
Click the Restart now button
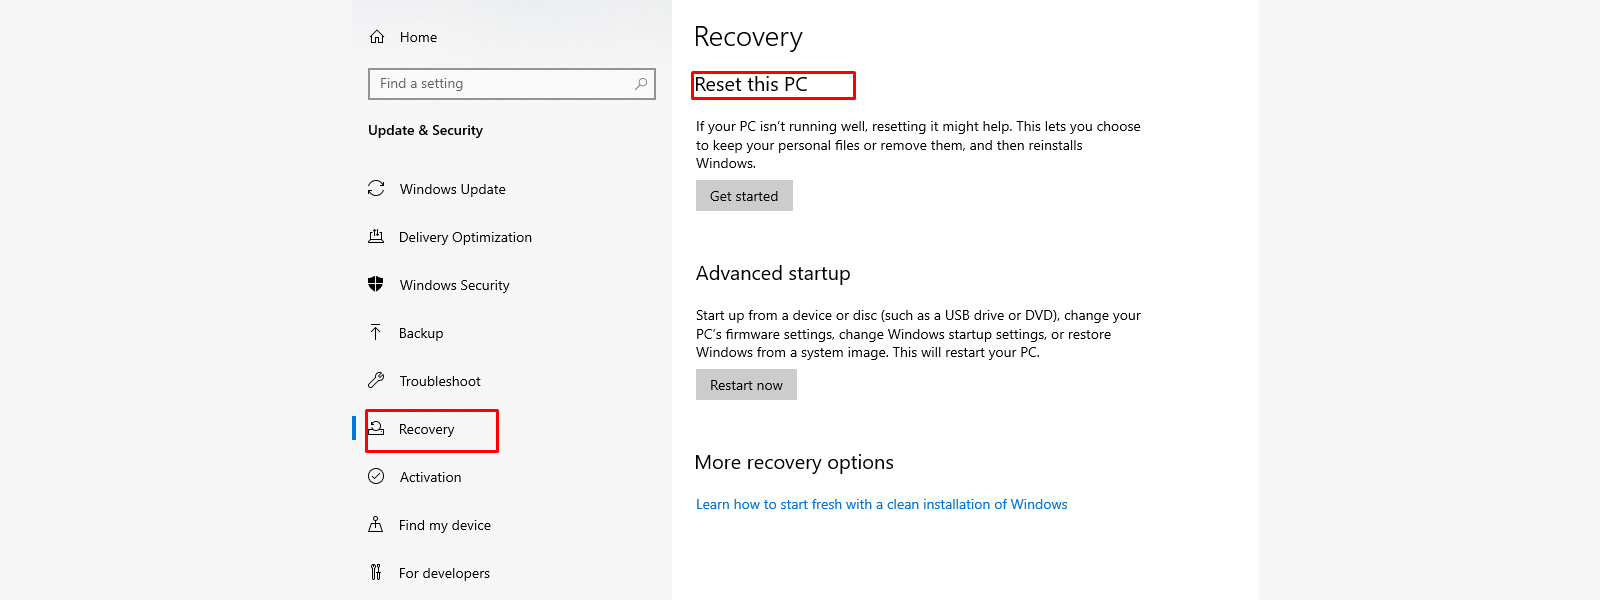[x=746, y=385]
